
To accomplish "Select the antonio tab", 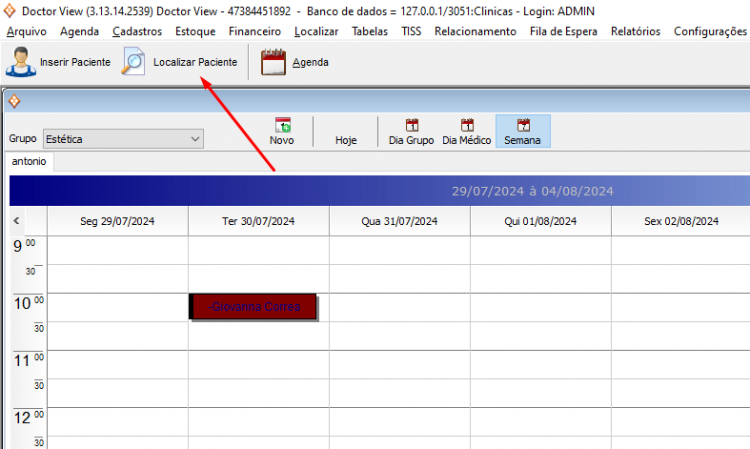I will point(29,161).
